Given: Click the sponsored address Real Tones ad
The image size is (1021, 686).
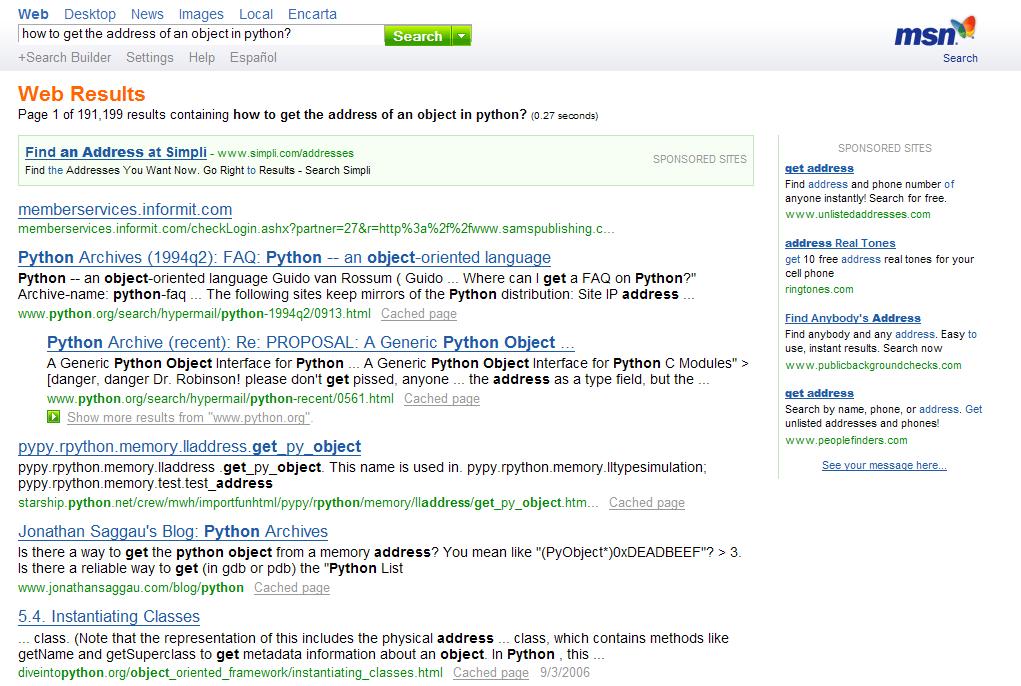Looking at the screenshot, I should pos(840,243).
